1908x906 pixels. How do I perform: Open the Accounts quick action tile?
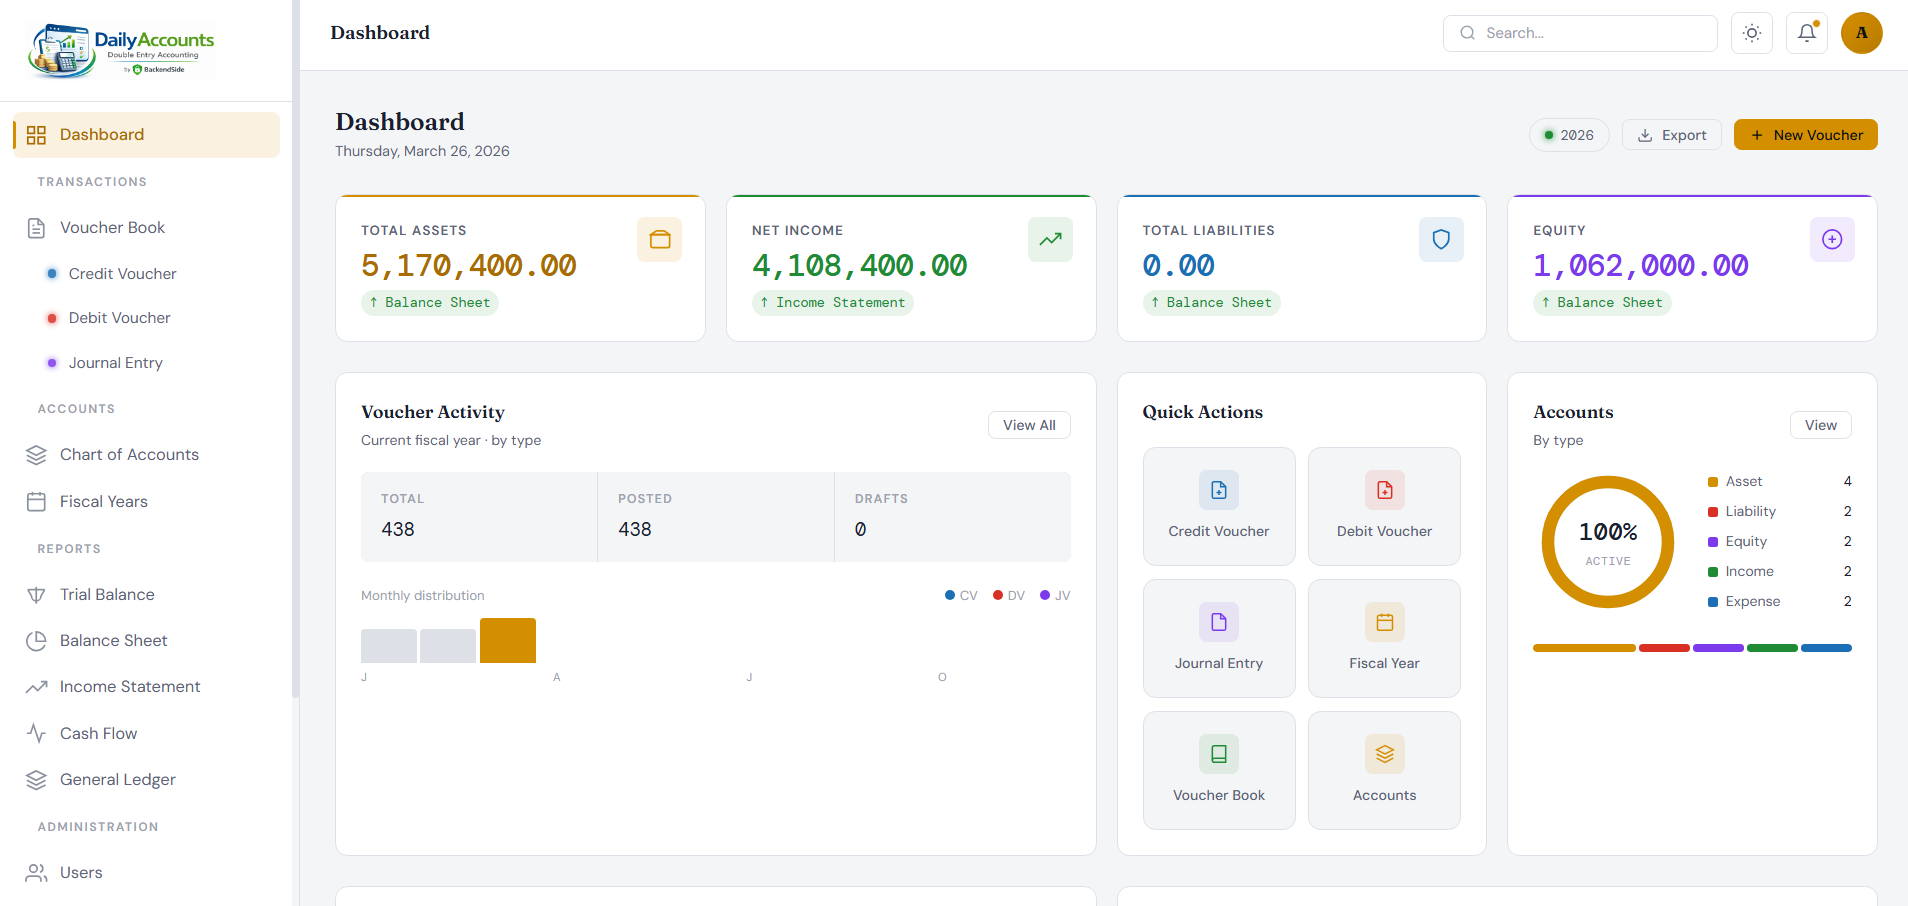pos(1383,770)
